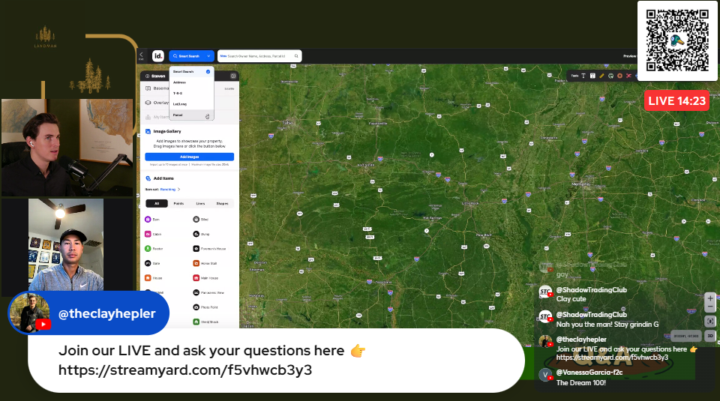Open the Smart Search dropdown button
720x401 pixels.
pyautogui.click(x=191, y=56)
